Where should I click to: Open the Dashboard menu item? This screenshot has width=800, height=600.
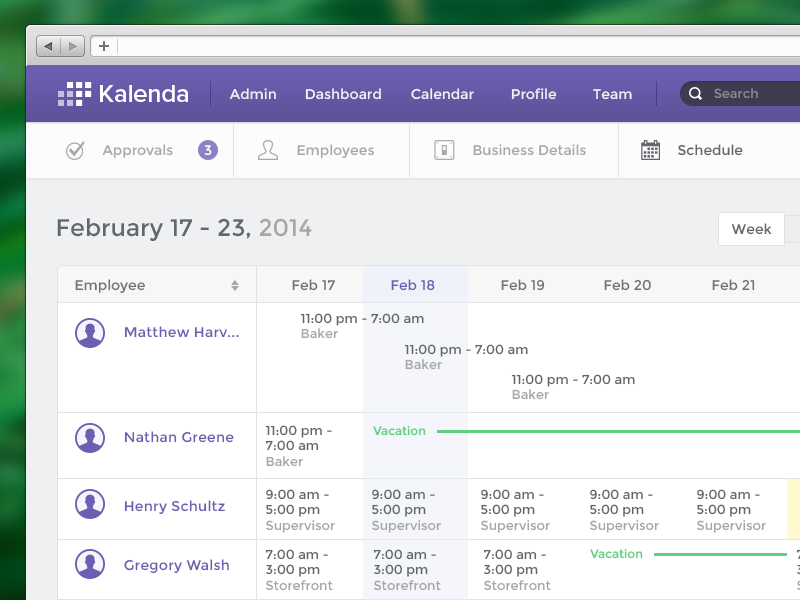tap(343, 94)
